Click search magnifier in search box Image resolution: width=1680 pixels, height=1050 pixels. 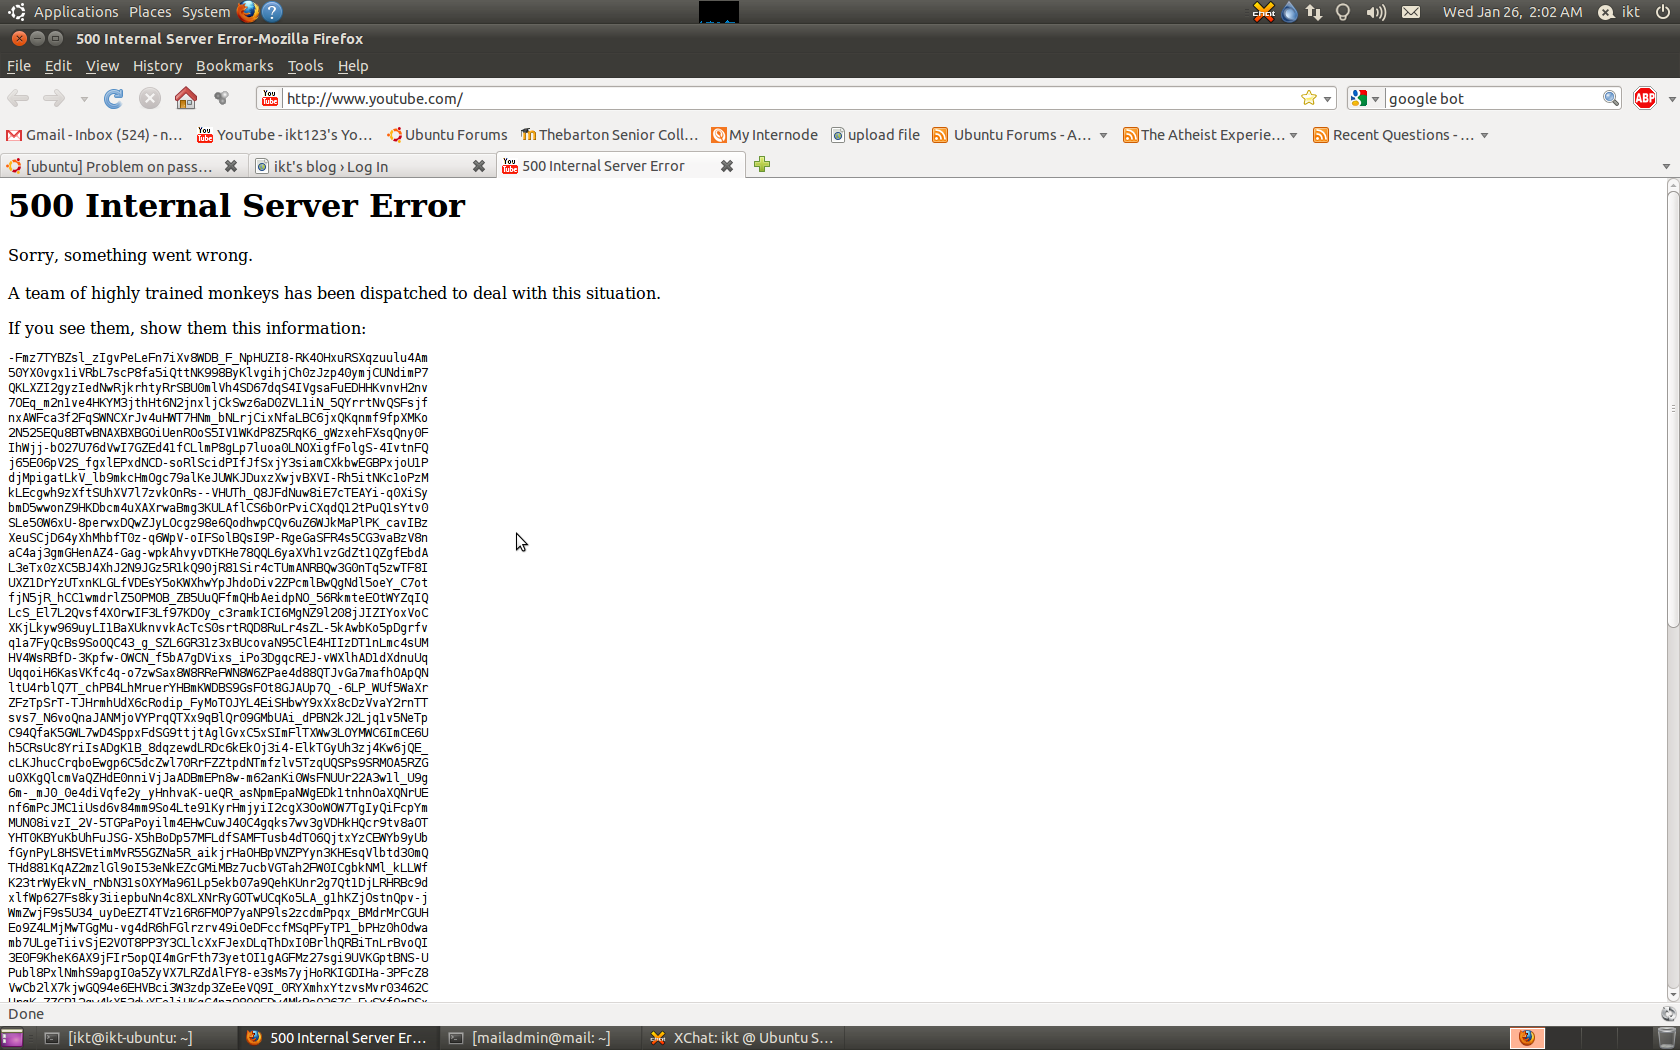pos(1610,98)
